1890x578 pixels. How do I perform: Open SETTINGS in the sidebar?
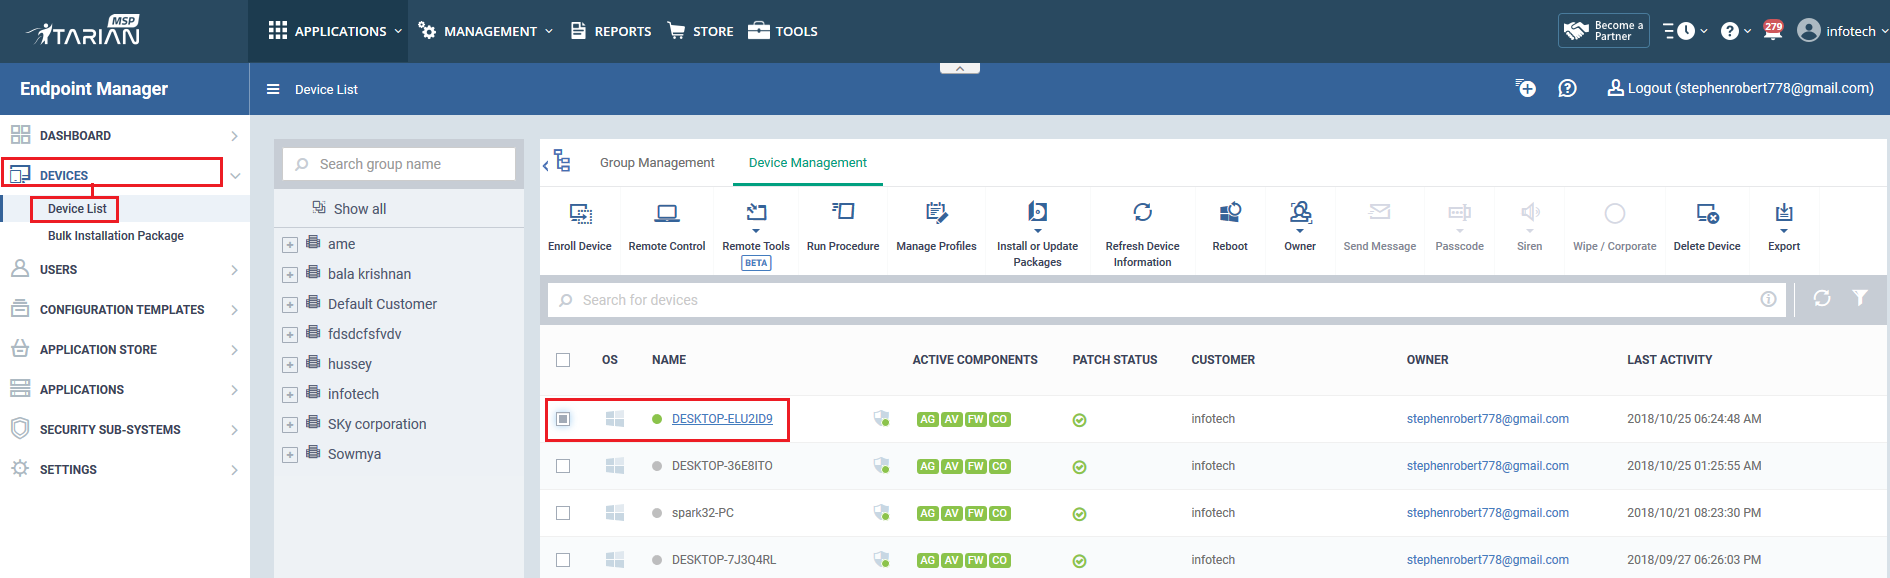pos(124,470)
